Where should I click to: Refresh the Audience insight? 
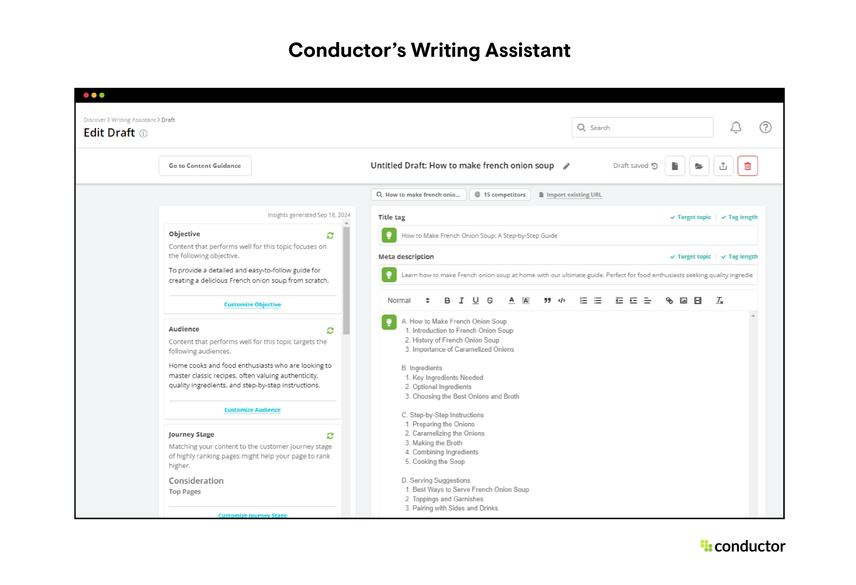tap(330, 331)
